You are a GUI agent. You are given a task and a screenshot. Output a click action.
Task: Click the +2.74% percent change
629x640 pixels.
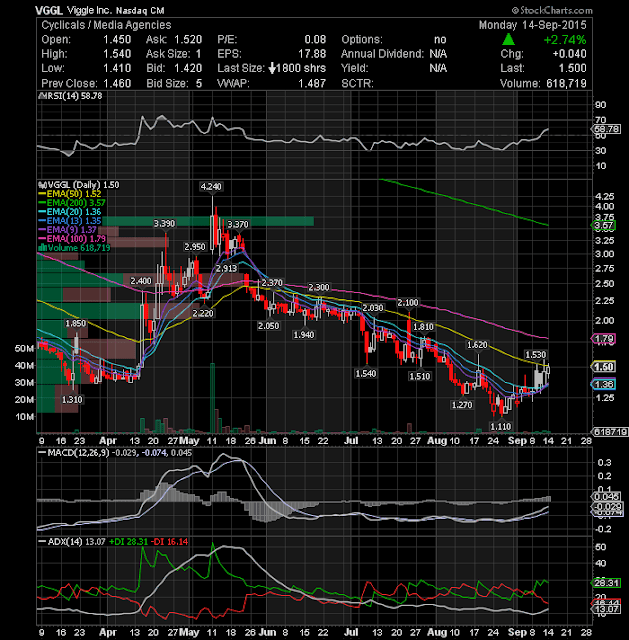[565, 40]
